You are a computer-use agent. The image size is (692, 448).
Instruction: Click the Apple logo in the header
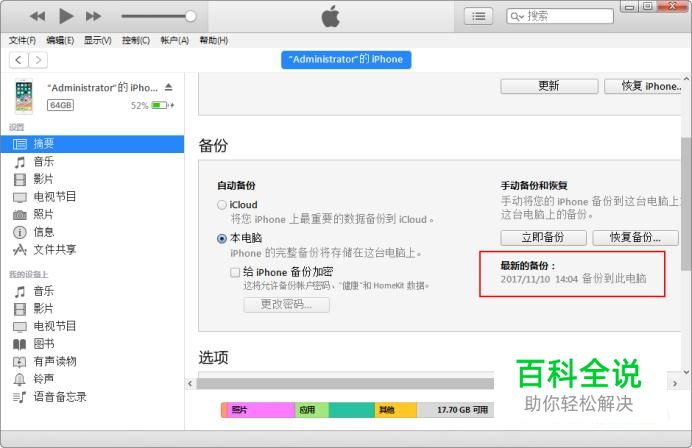coord(331,16)
